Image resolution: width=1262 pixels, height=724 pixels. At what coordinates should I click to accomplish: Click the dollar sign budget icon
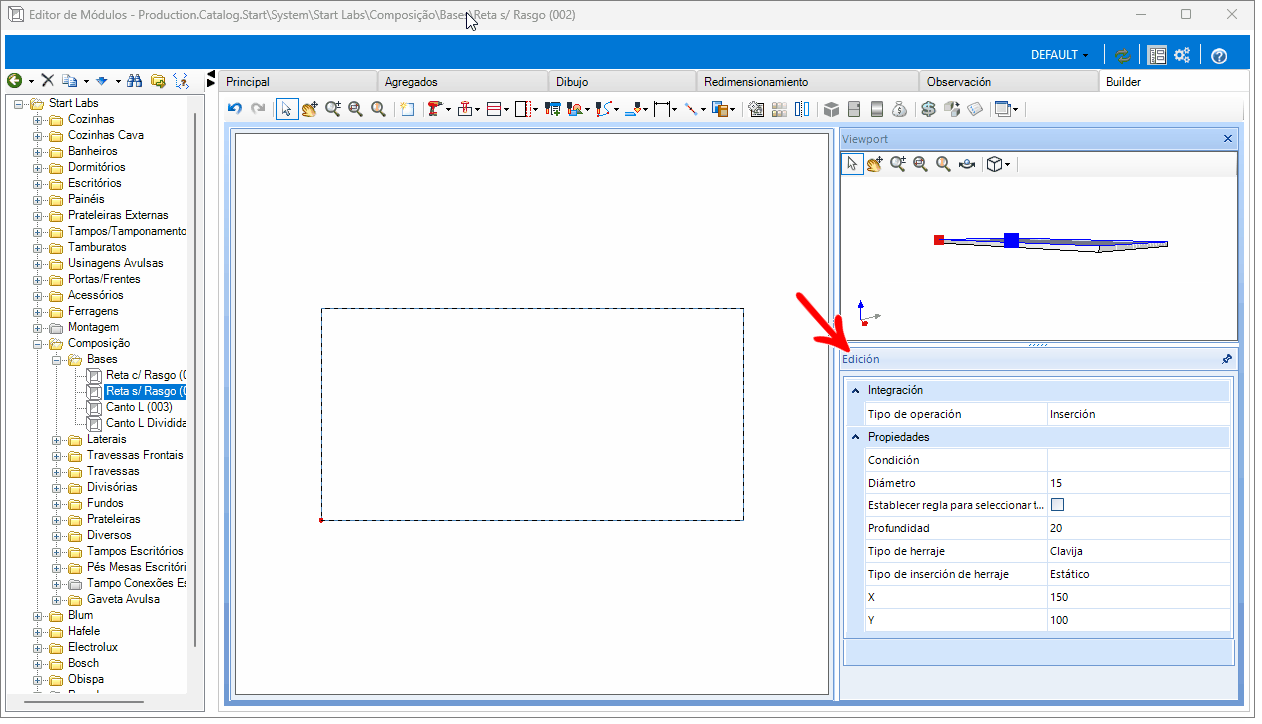click(x=928, y=109)
